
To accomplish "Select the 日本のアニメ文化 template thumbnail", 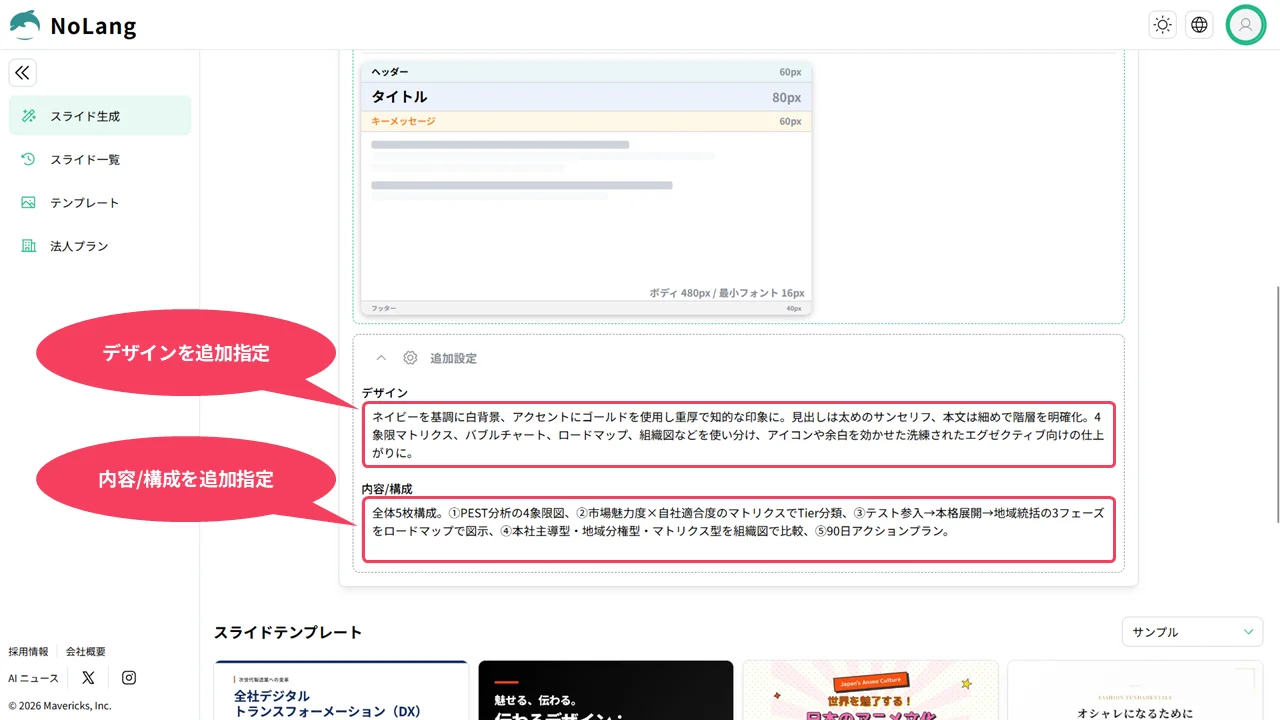I will click(x=870, y=690).
